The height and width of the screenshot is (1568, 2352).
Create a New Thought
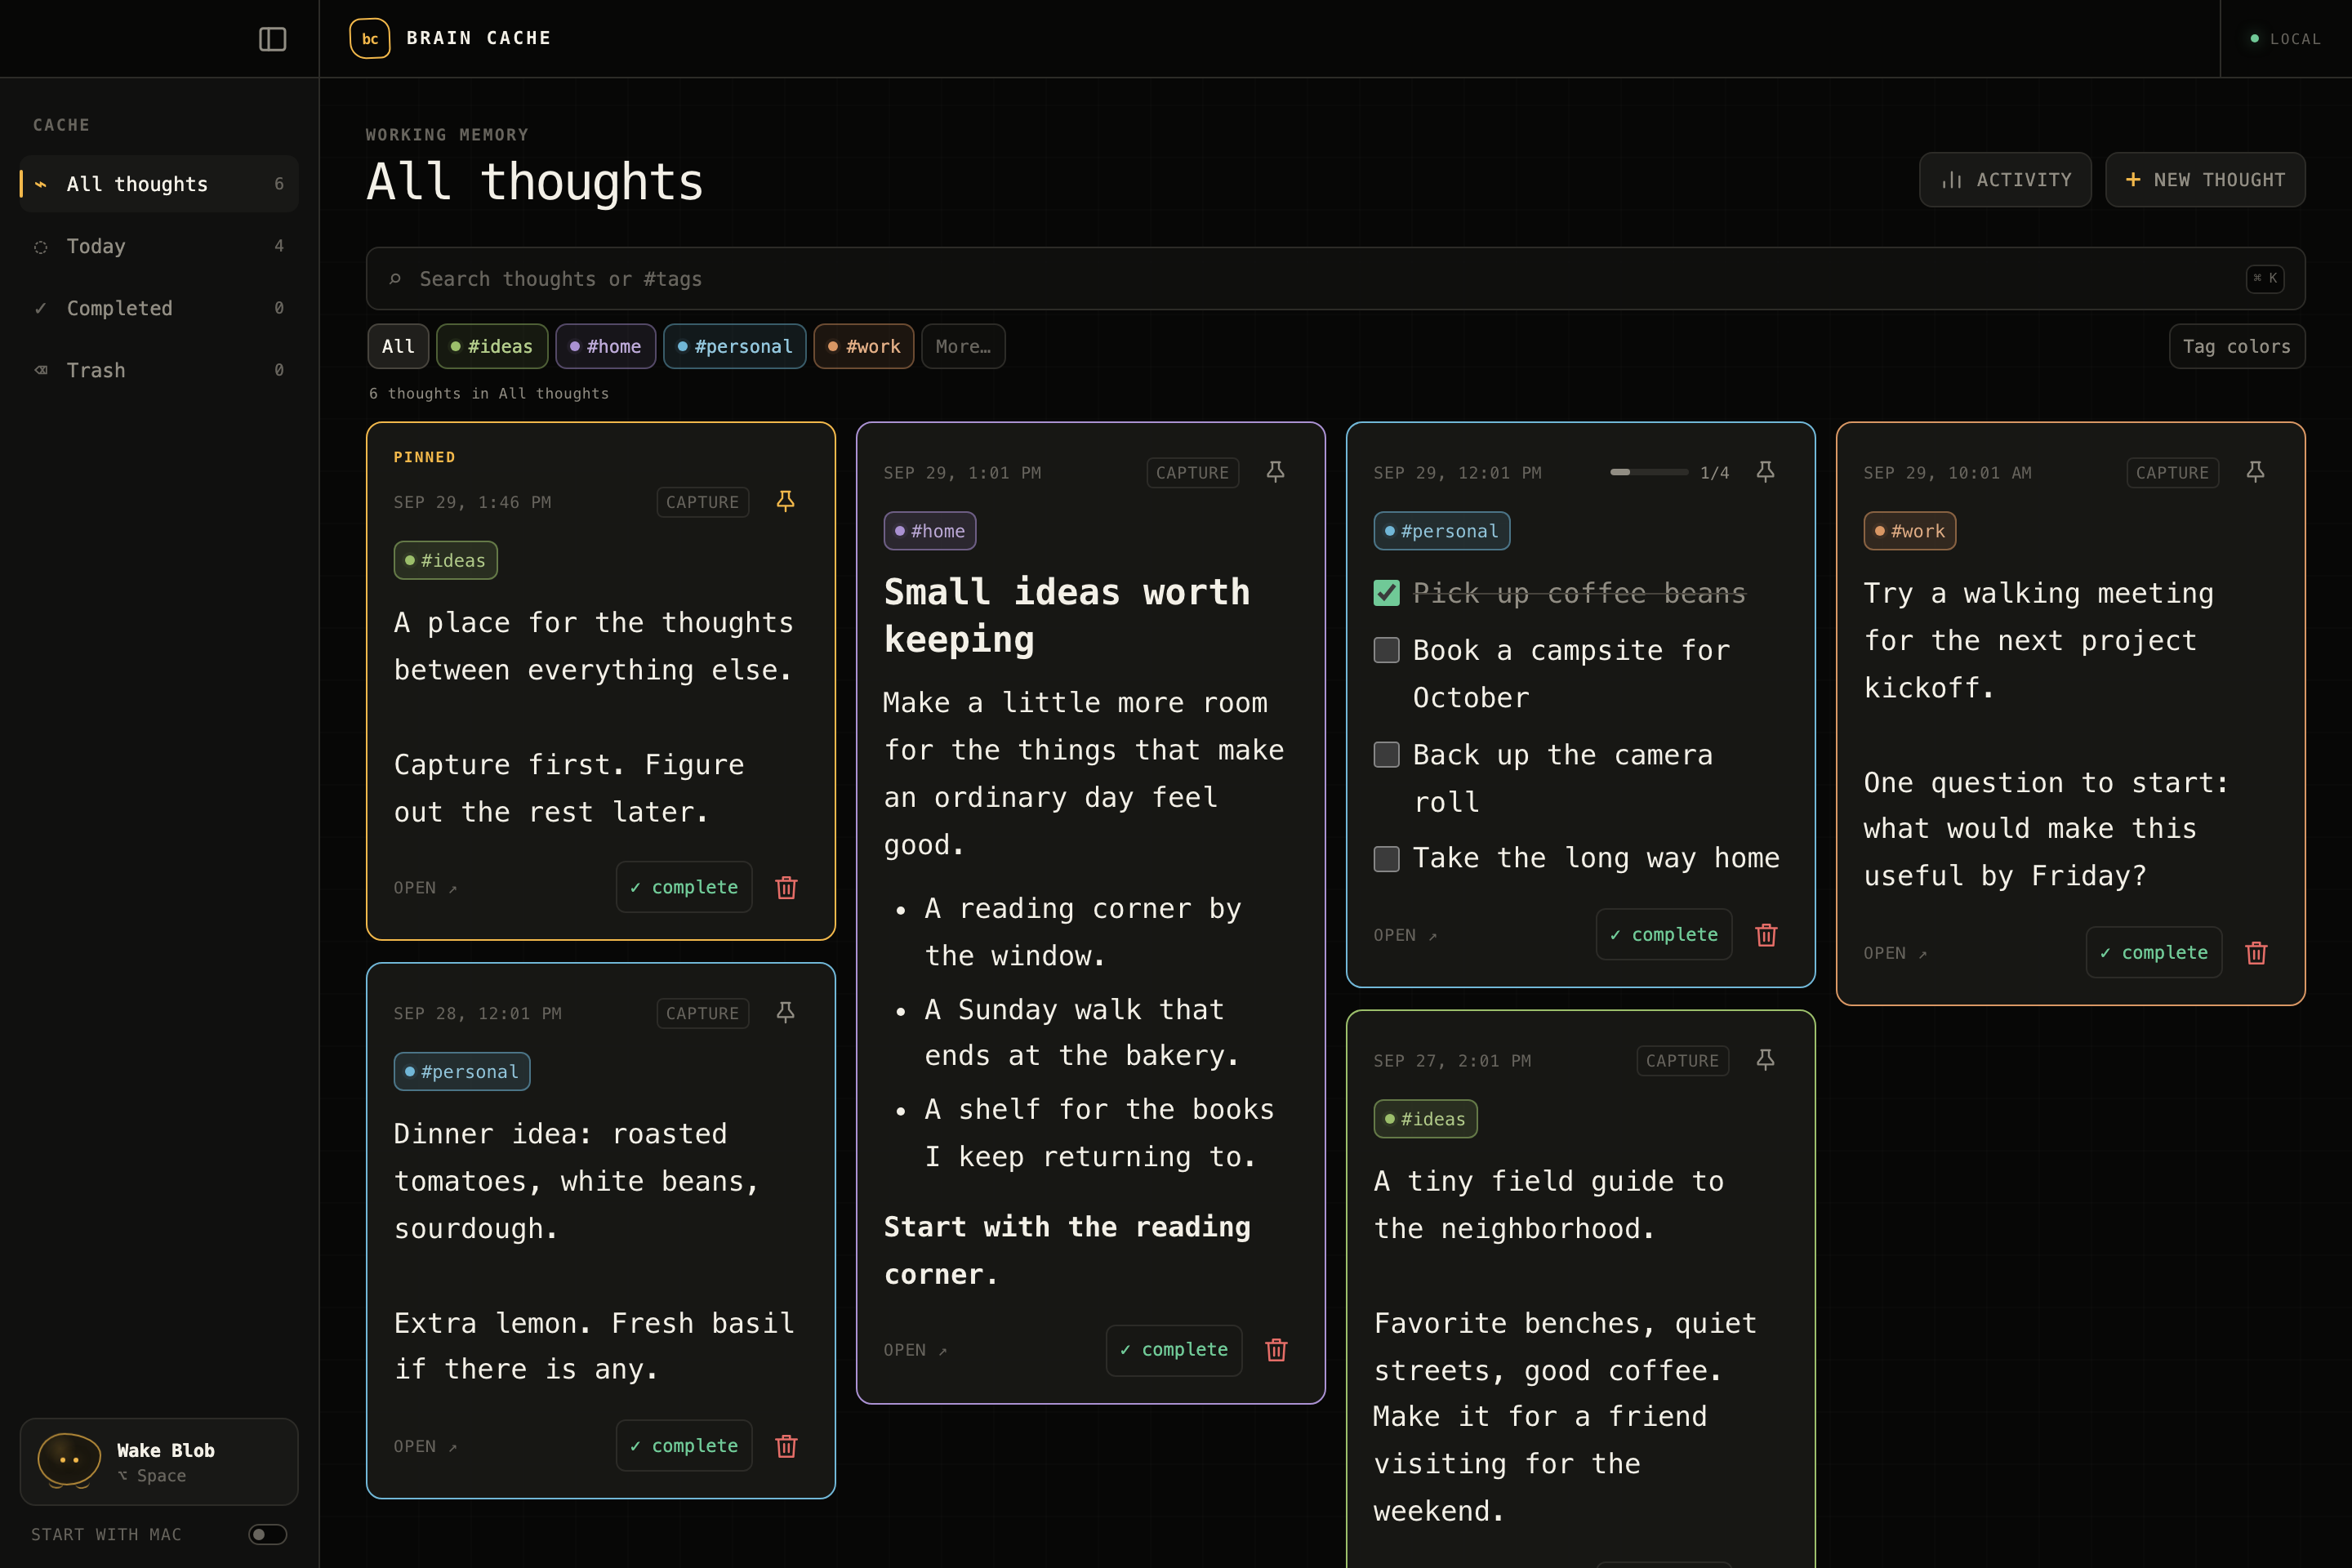[x=2206, y=180]
